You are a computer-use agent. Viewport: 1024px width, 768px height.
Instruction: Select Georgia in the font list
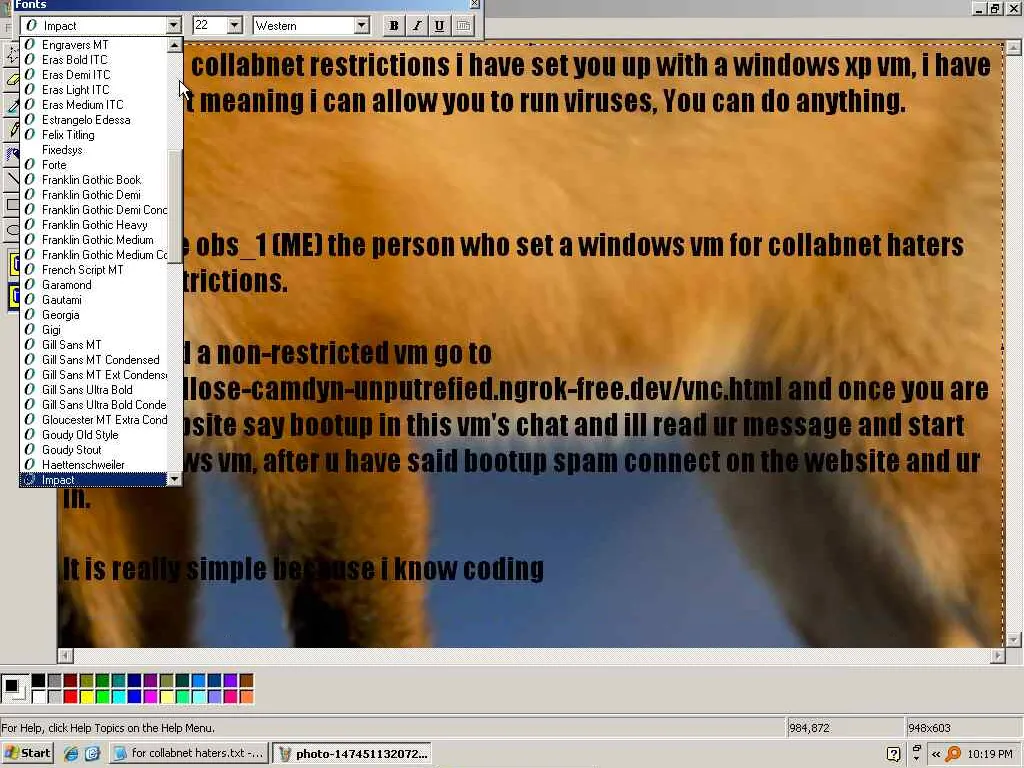click(x=93, y=315)
